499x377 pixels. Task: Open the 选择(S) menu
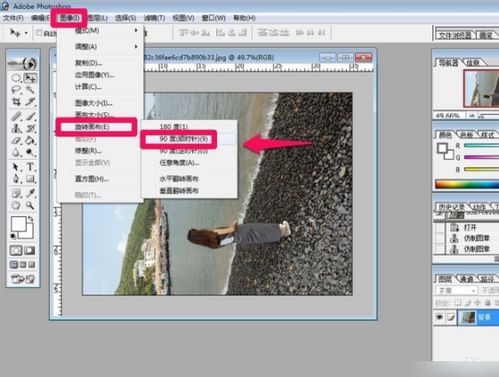(x=126, y=18)
